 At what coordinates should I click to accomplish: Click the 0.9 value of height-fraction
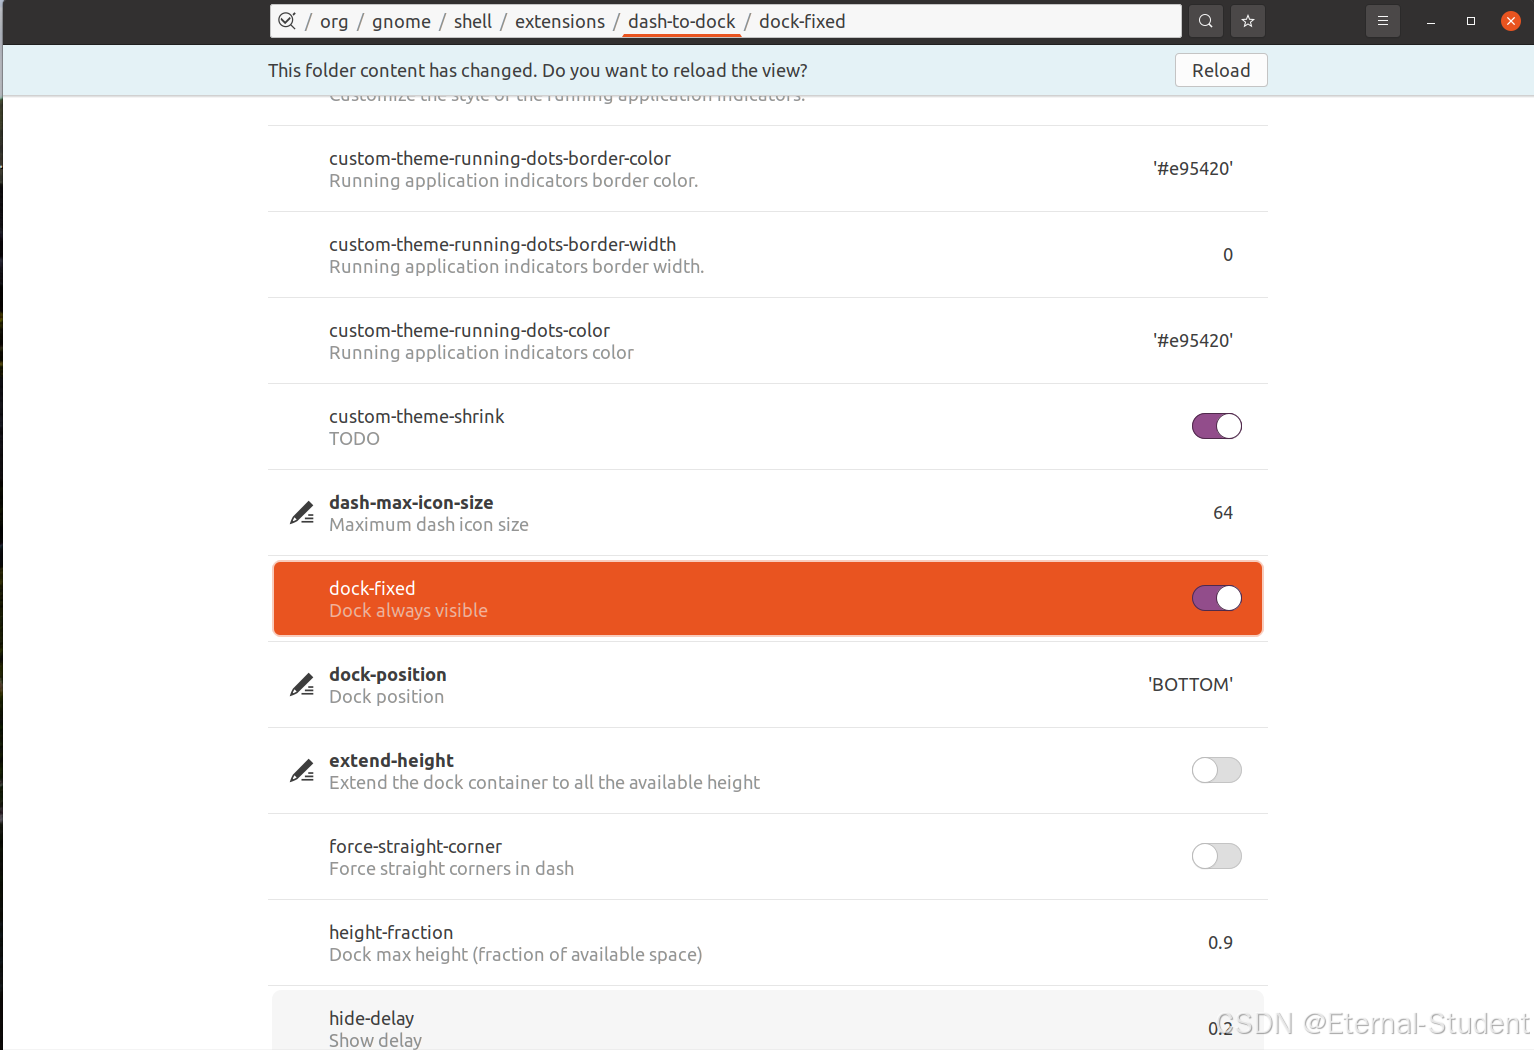click(1220, 943)
